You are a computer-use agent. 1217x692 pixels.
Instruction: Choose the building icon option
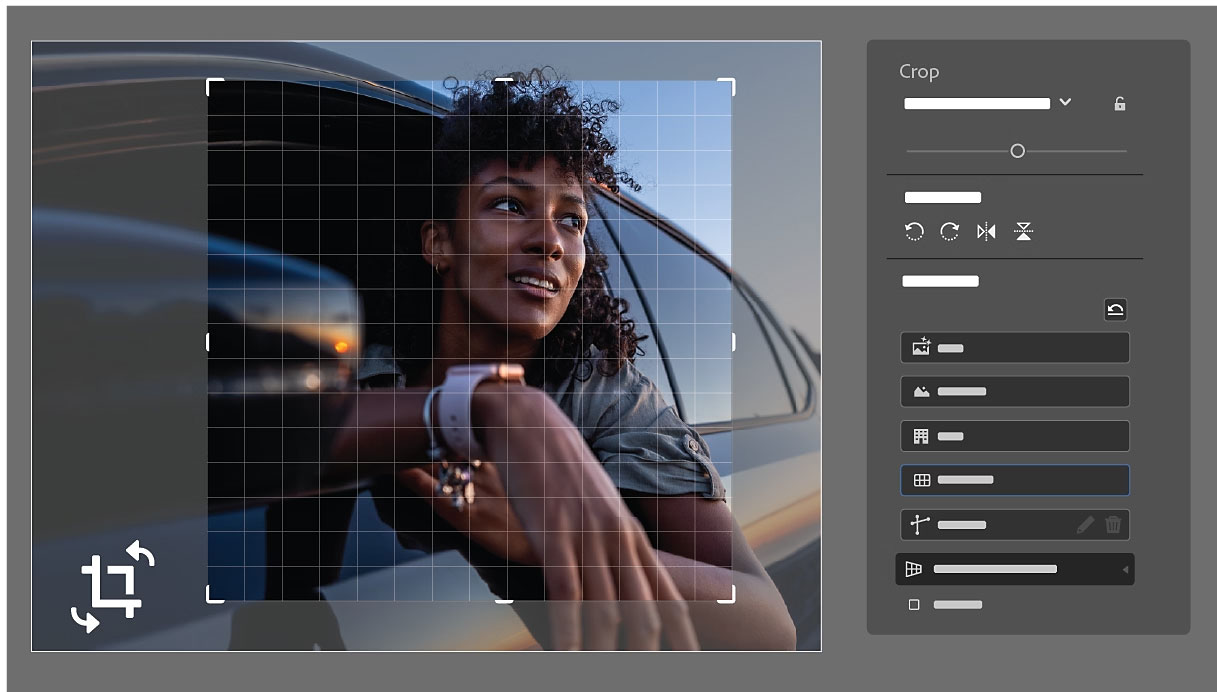(x=1014, y=436)
